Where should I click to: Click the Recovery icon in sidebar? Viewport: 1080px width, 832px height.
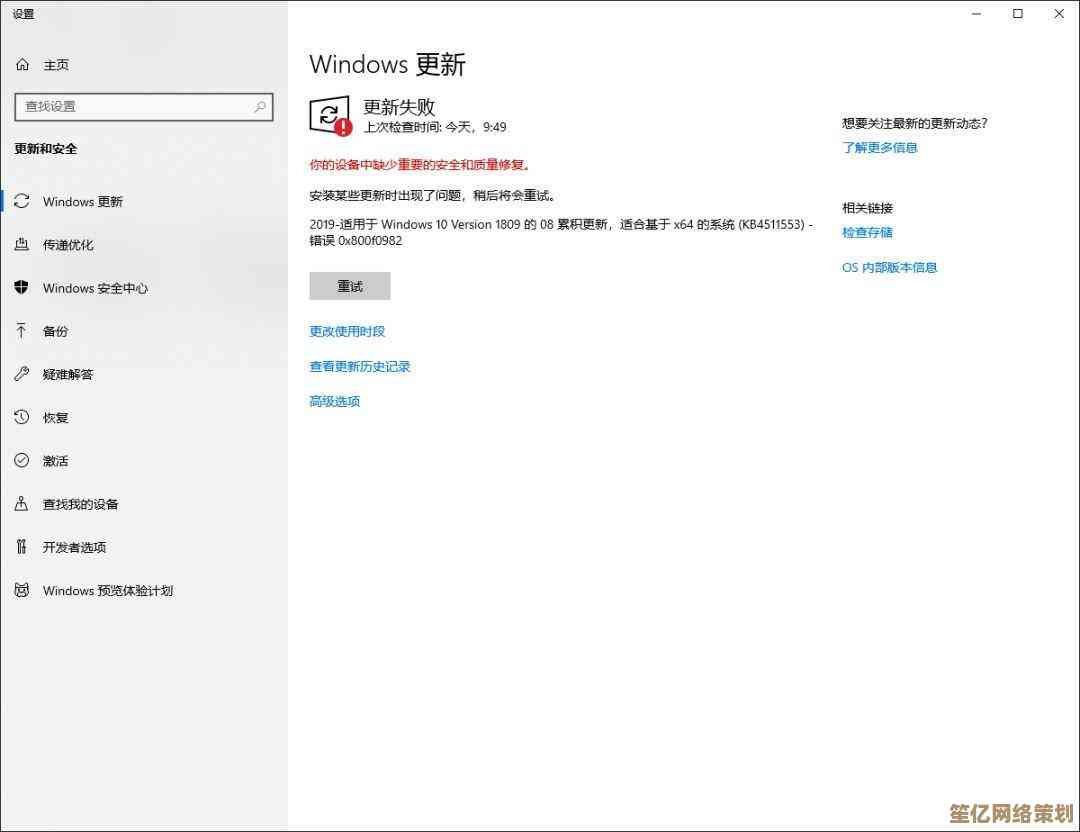pos(22,417)
